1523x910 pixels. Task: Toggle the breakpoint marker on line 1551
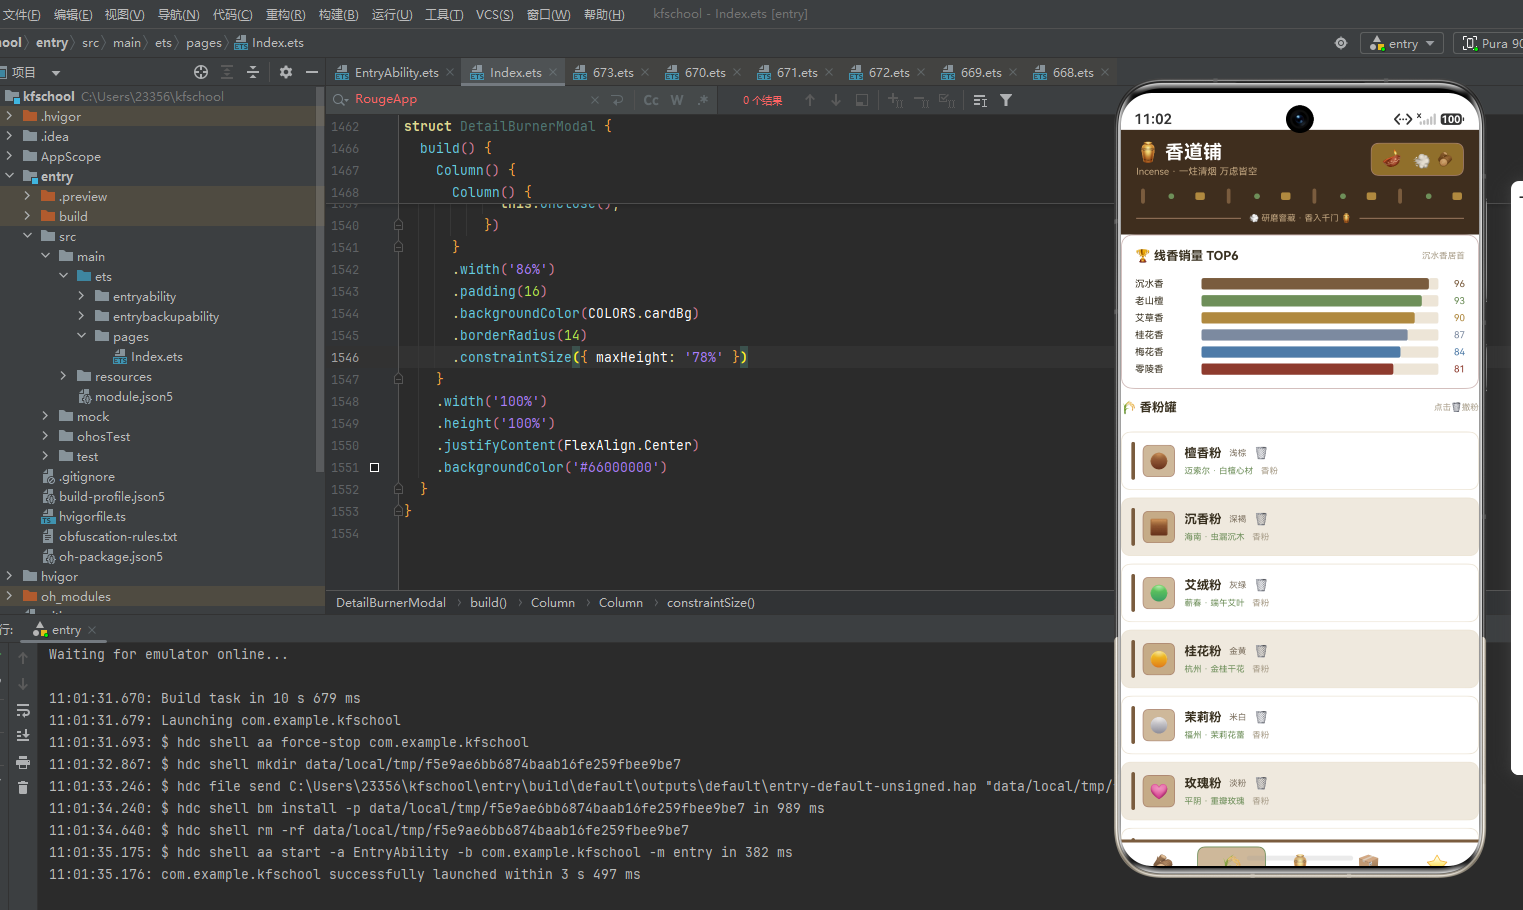point(374,467)
